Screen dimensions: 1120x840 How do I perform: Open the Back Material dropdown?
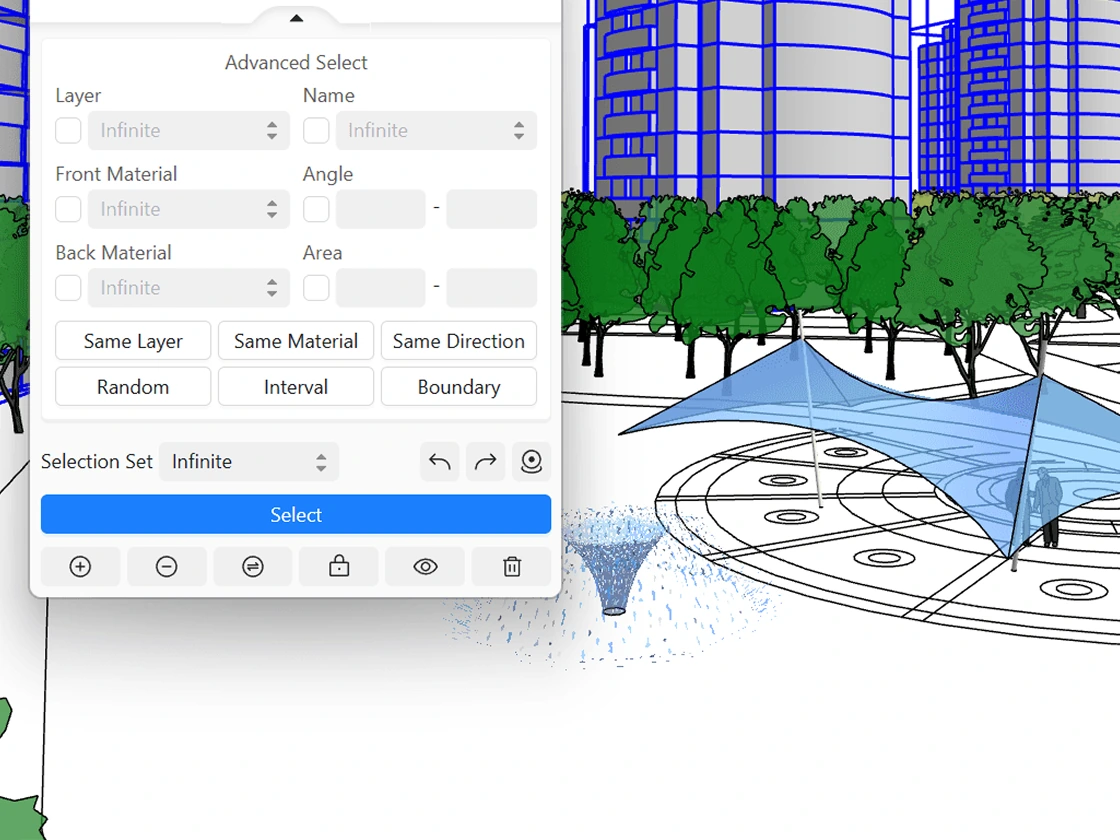coord(188,288)
